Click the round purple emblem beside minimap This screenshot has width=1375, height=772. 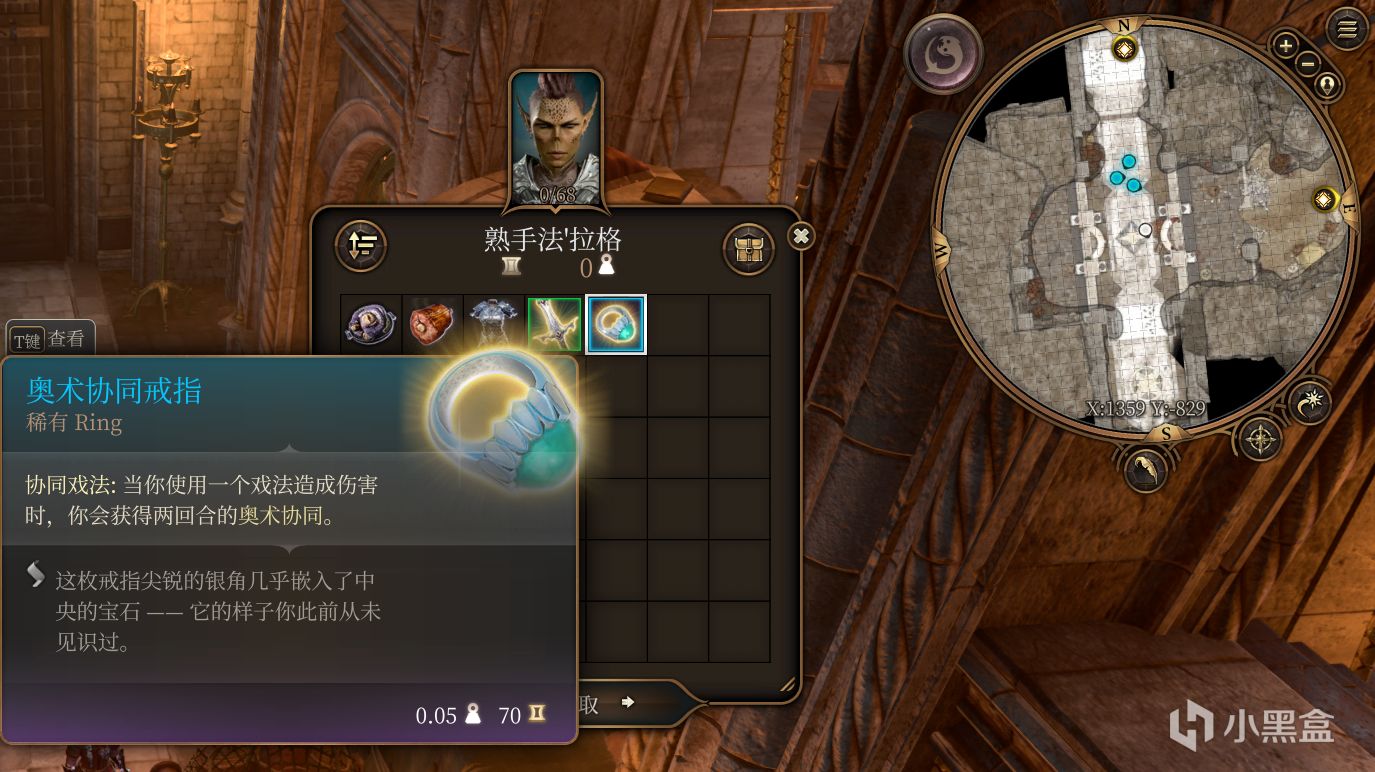[943, 55]
